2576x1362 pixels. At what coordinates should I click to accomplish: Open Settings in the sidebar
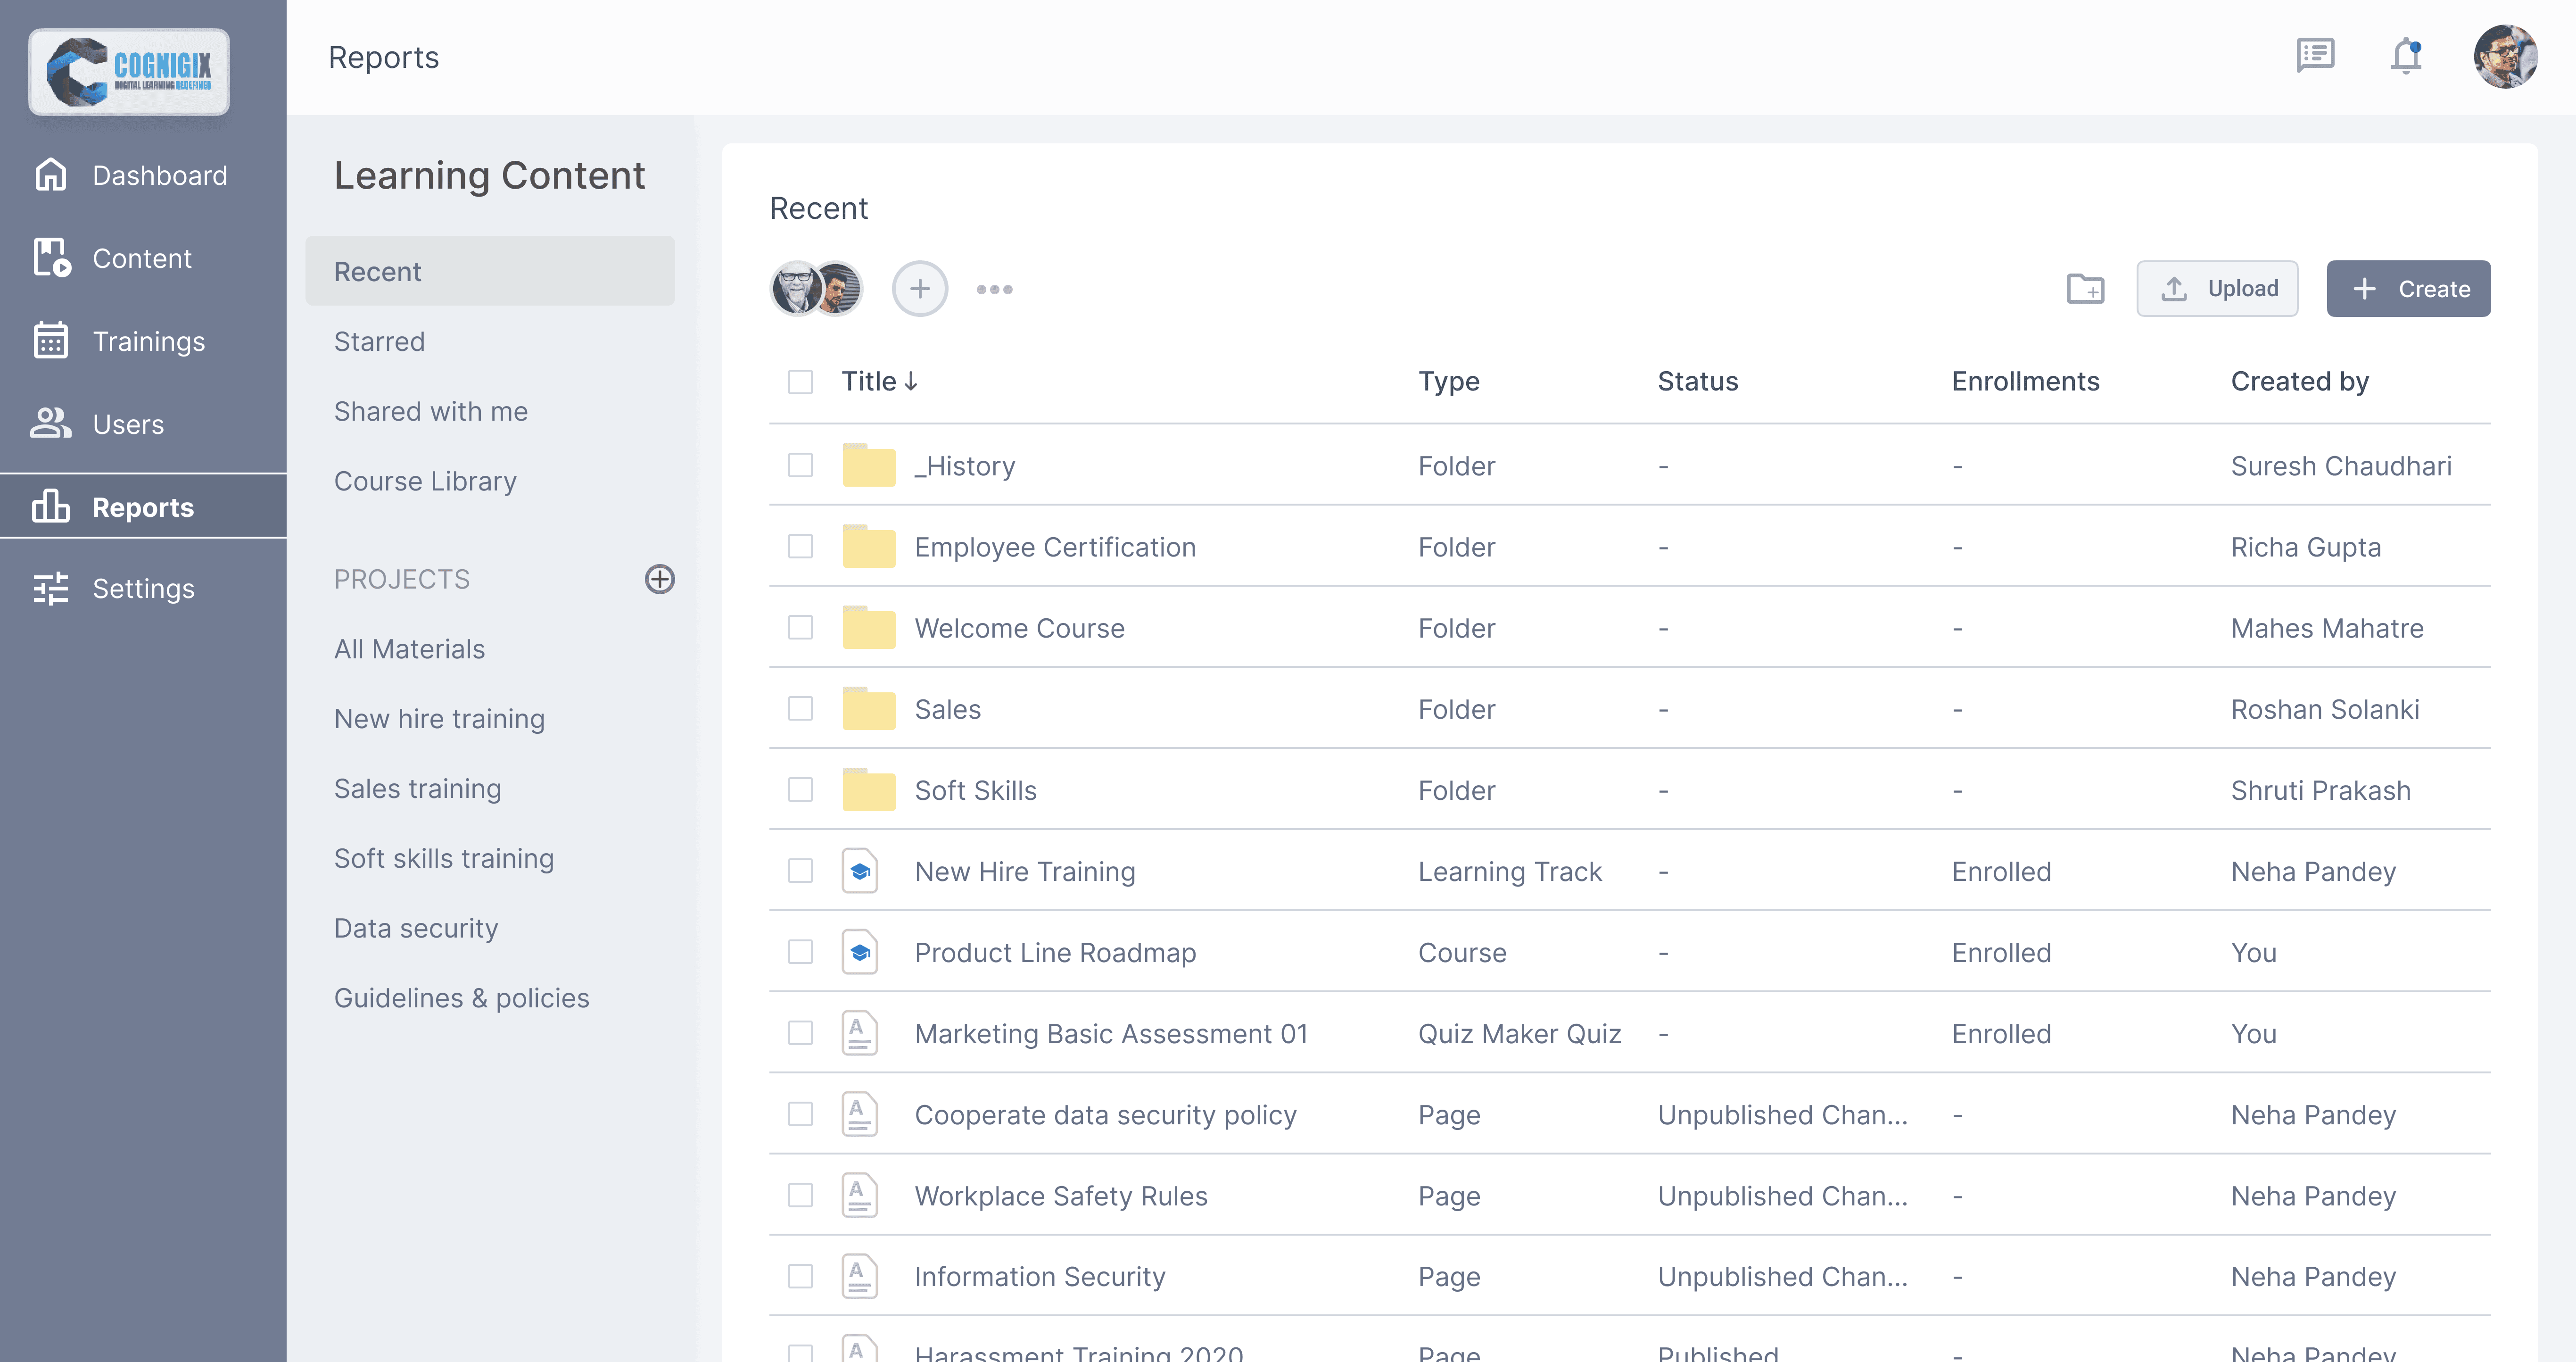tap(143, 588)
